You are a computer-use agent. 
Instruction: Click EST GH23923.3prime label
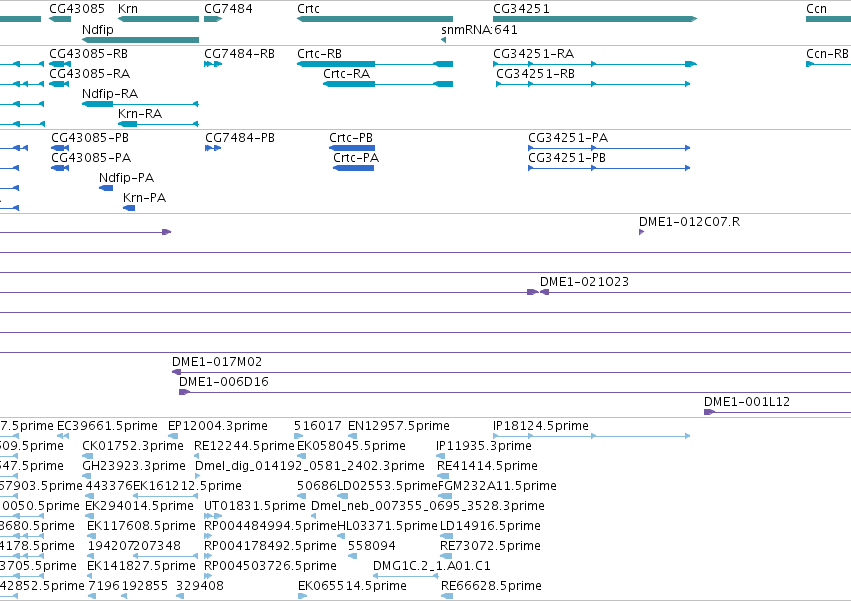[x=134, y=466]
